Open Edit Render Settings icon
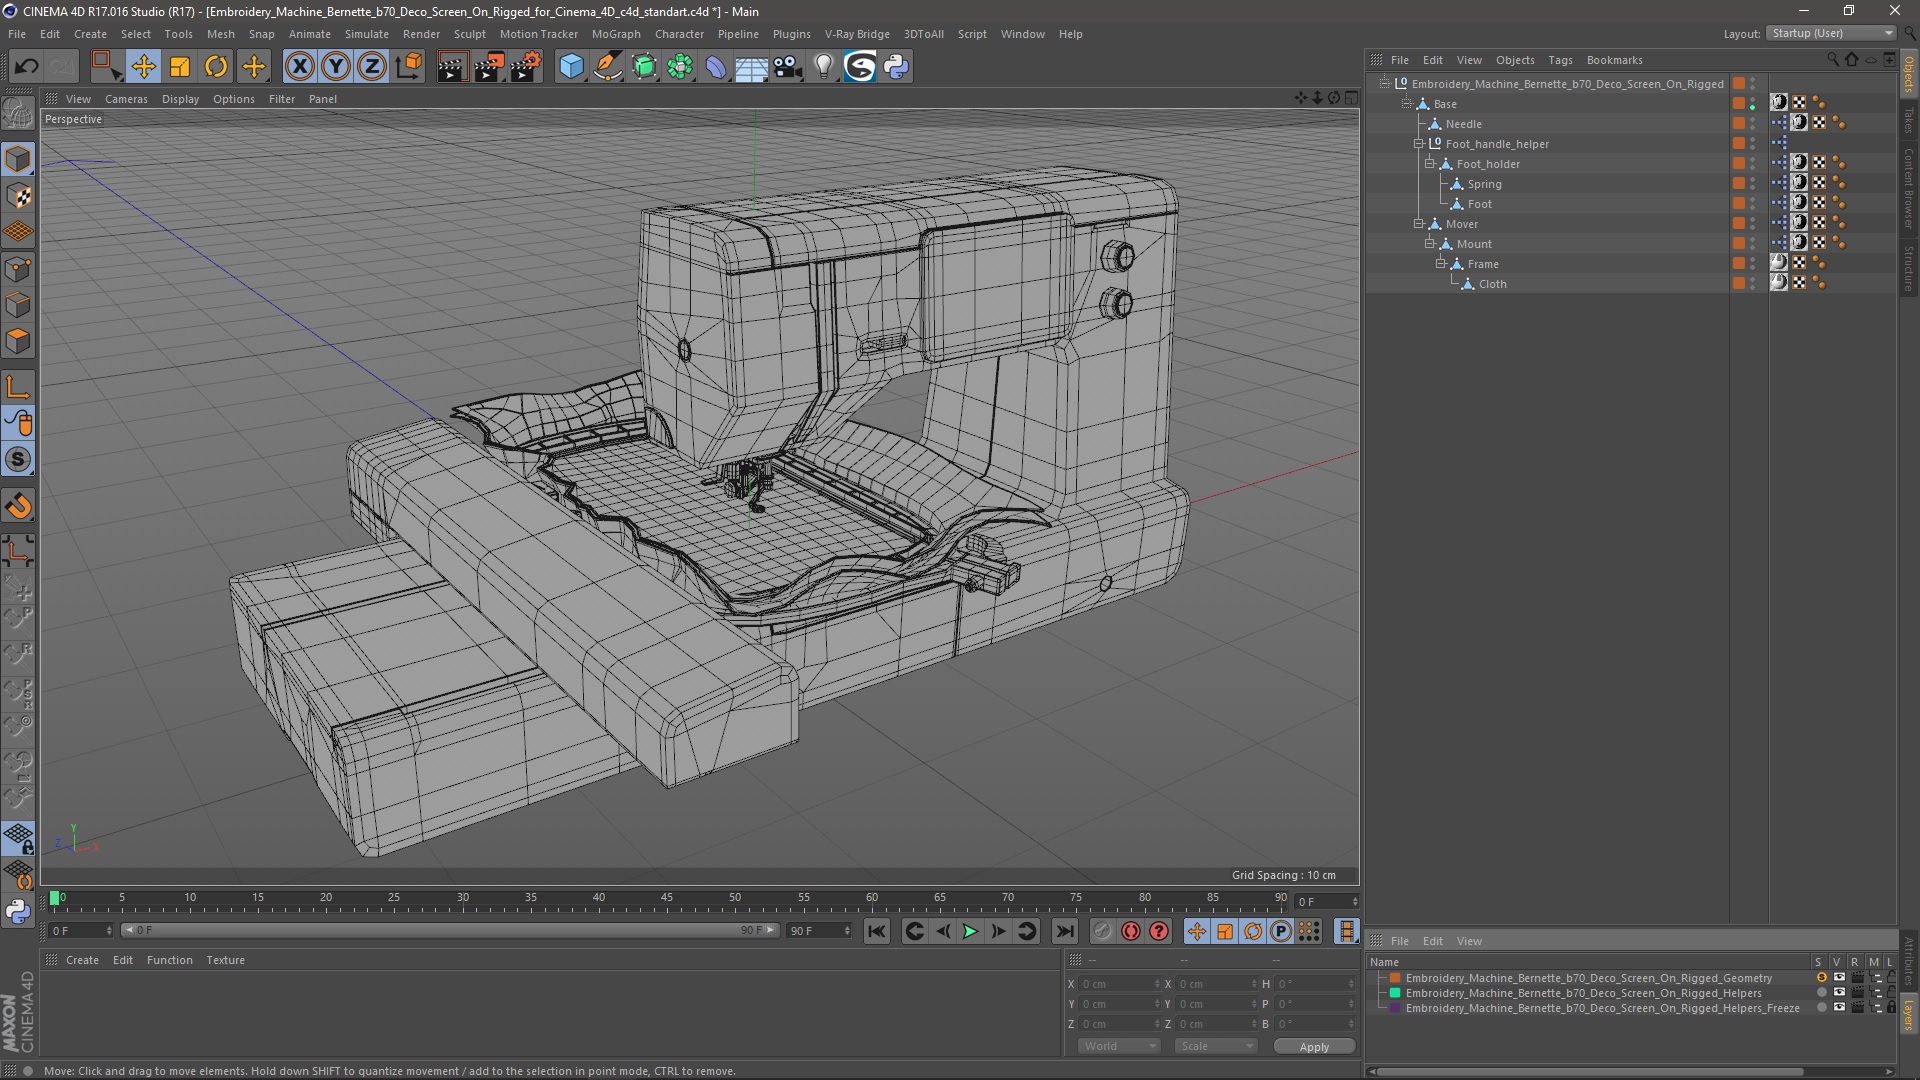This screenshot has height=1080, width=1920. [526, 67]
